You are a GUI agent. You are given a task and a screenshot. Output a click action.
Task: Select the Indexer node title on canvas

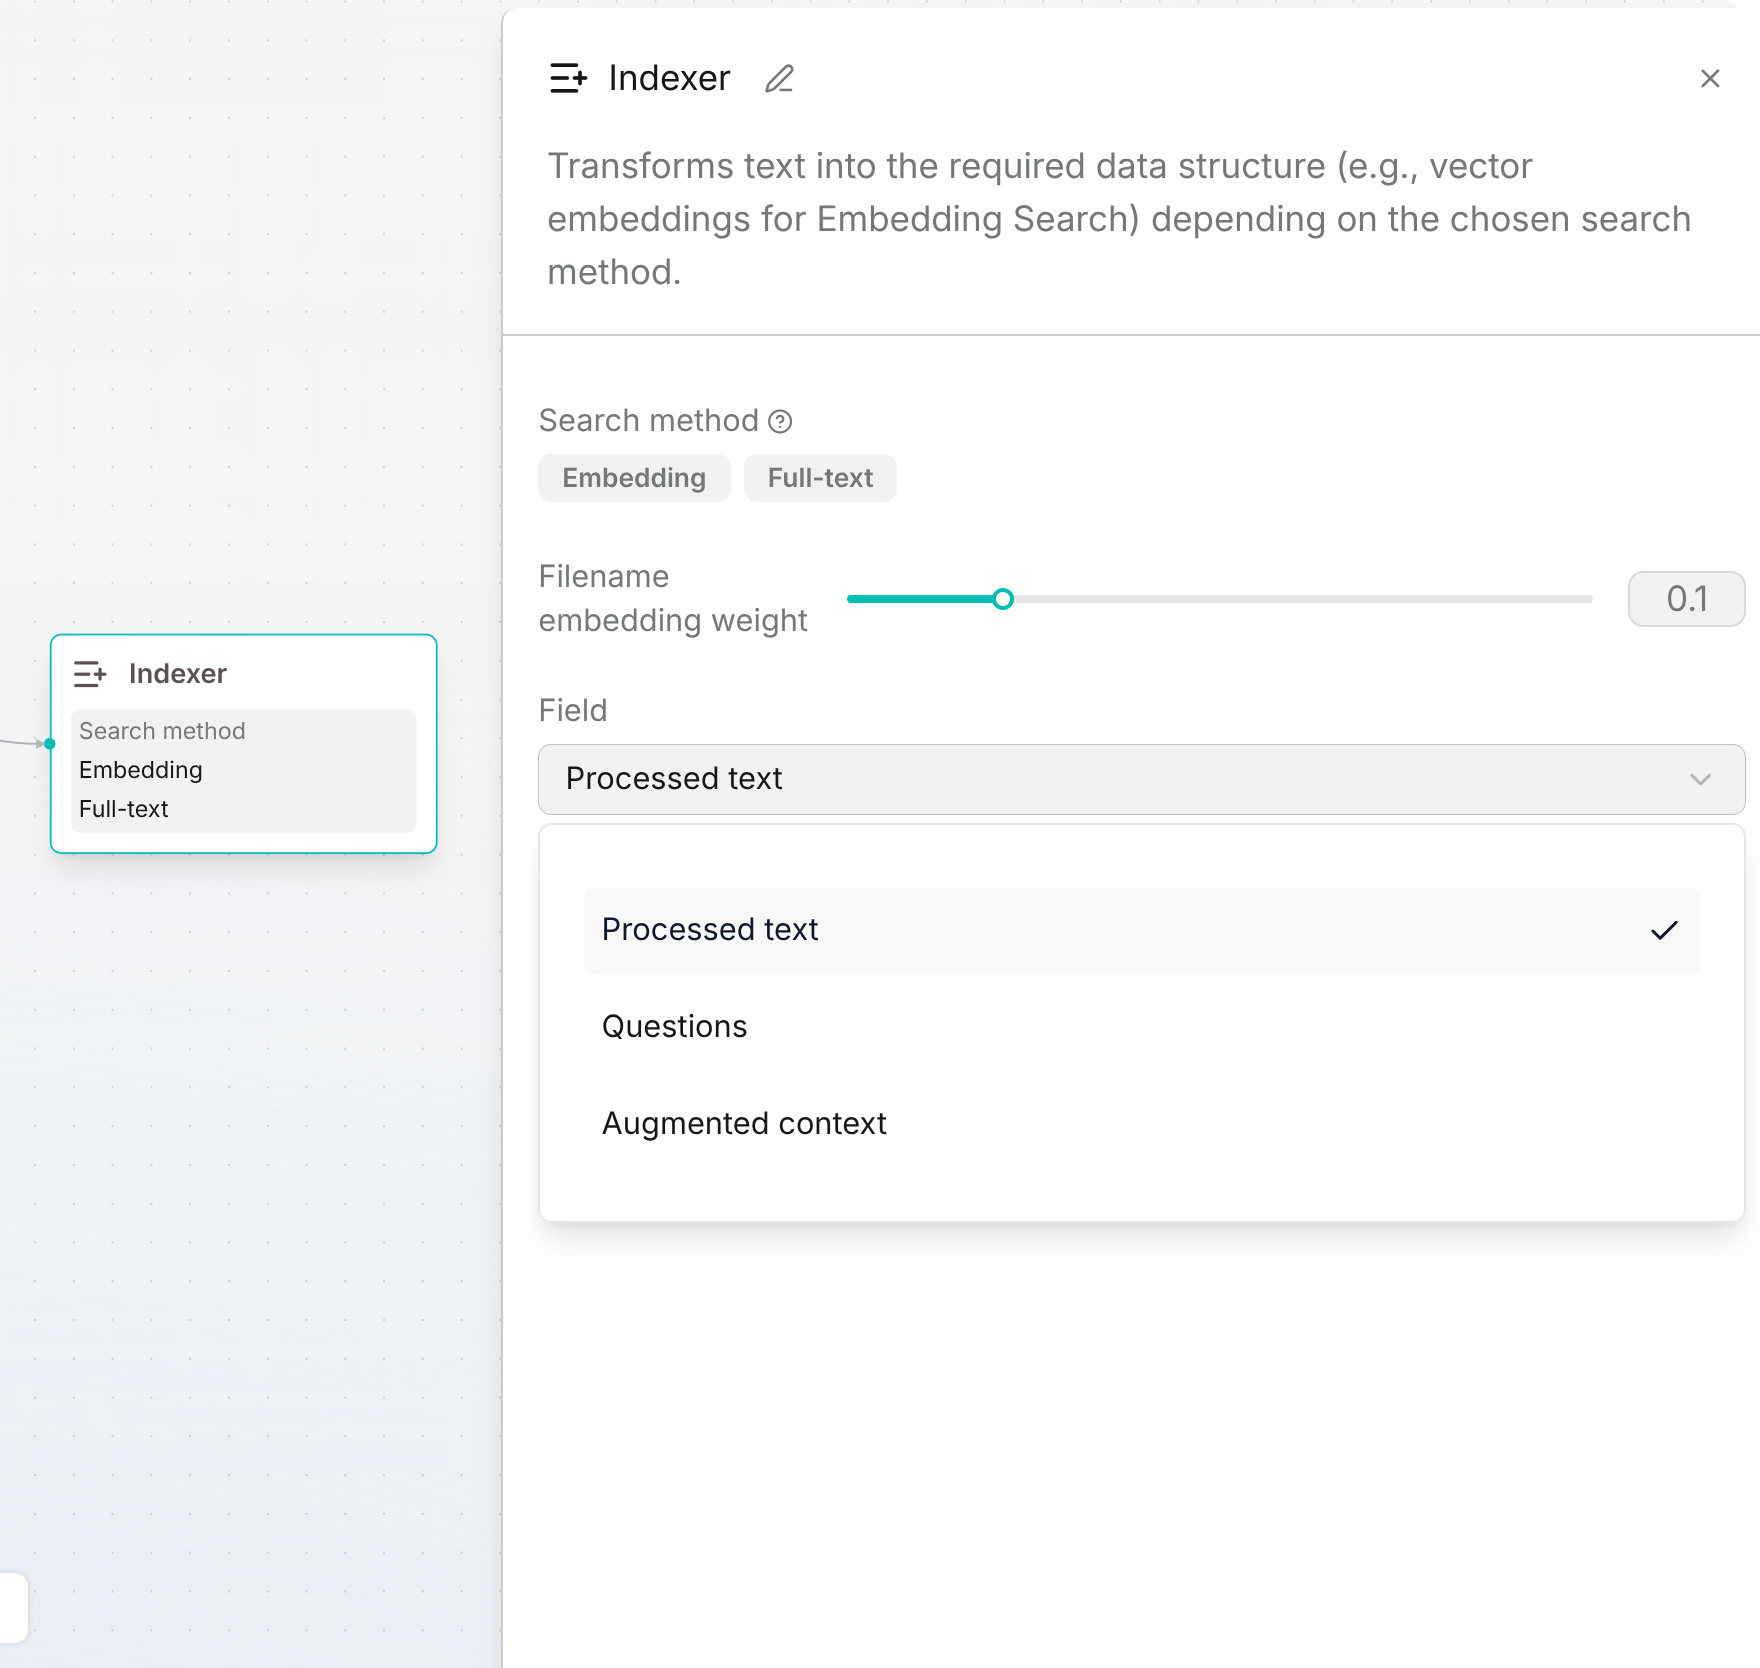click(178, 674)
